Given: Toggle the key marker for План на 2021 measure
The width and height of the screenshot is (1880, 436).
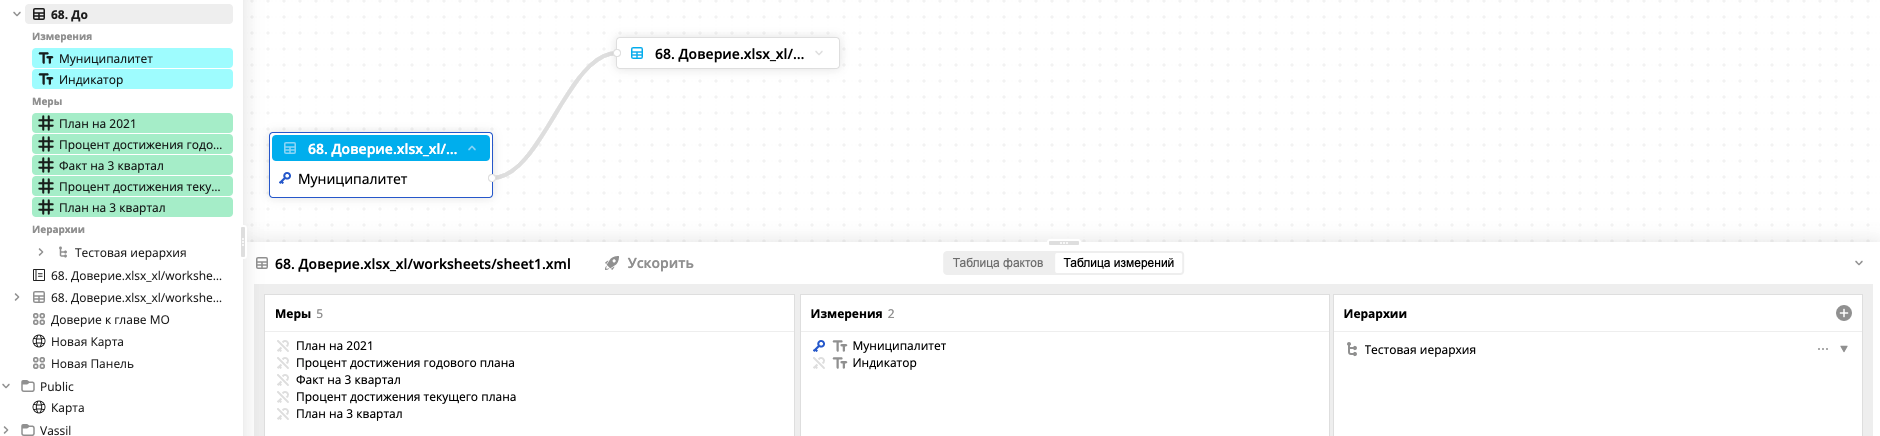Looking at the screenshot, I should (x=283, y=346).
